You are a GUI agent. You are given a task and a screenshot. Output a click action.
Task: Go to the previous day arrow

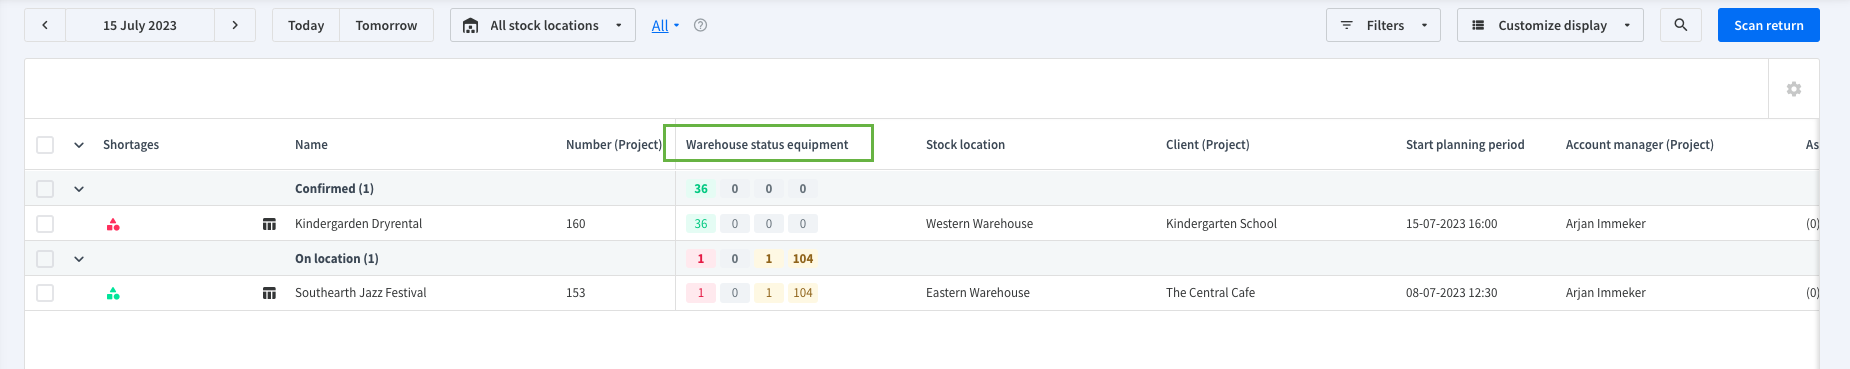[45, 25]
